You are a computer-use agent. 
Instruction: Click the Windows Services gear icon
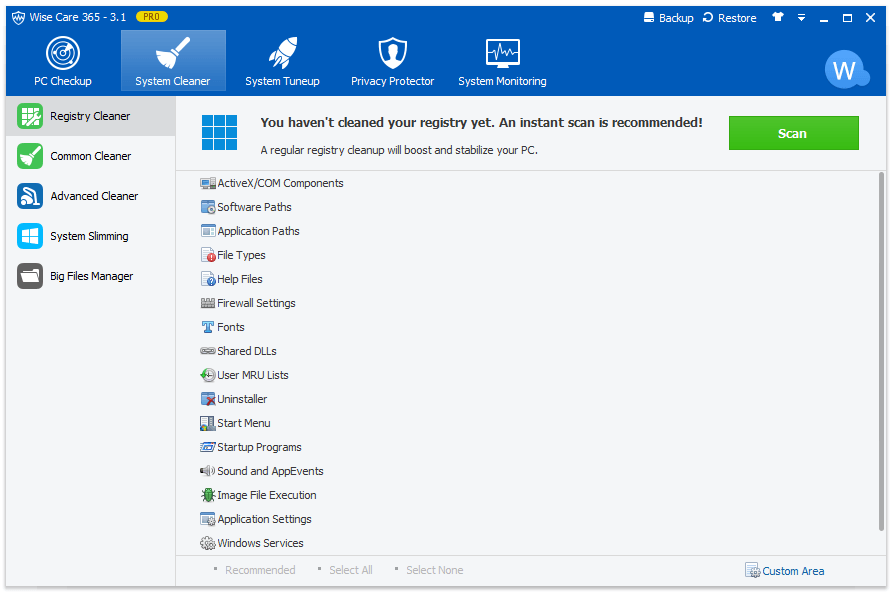click(x=208, y=543)
